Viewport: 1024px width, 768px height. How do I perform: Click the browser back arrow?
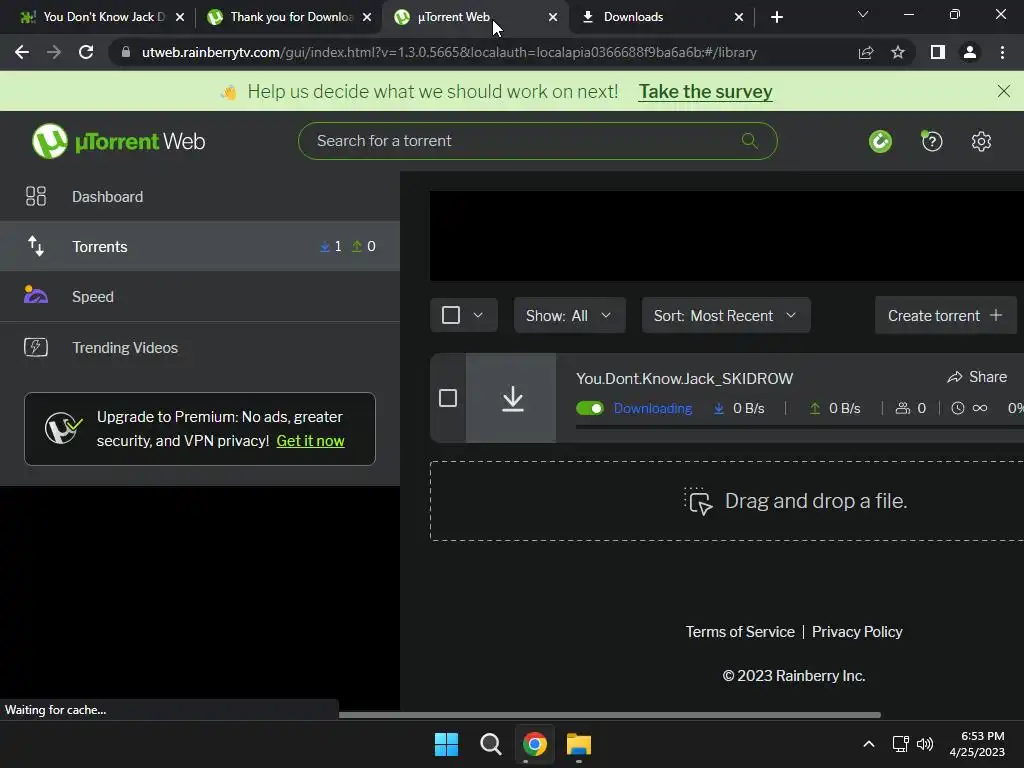[x=22, y=52]
